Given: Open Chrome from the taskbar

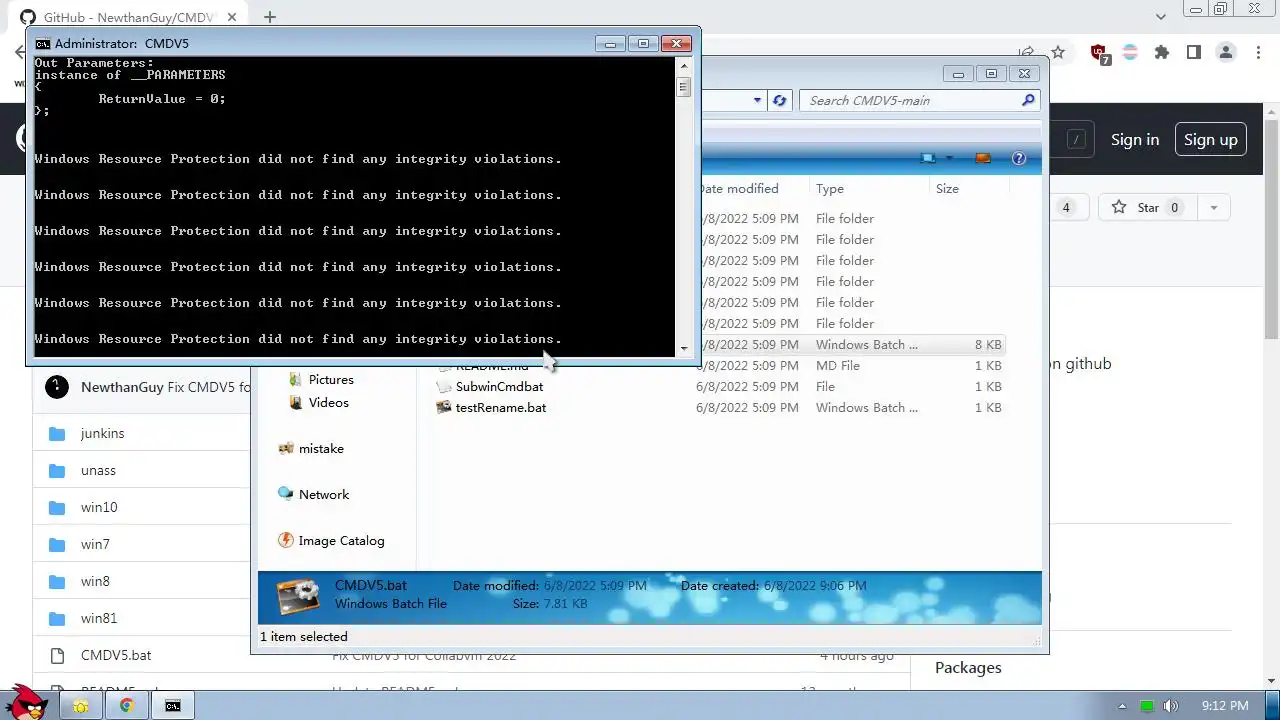Looking at the screenshot, I should point(127,706).
